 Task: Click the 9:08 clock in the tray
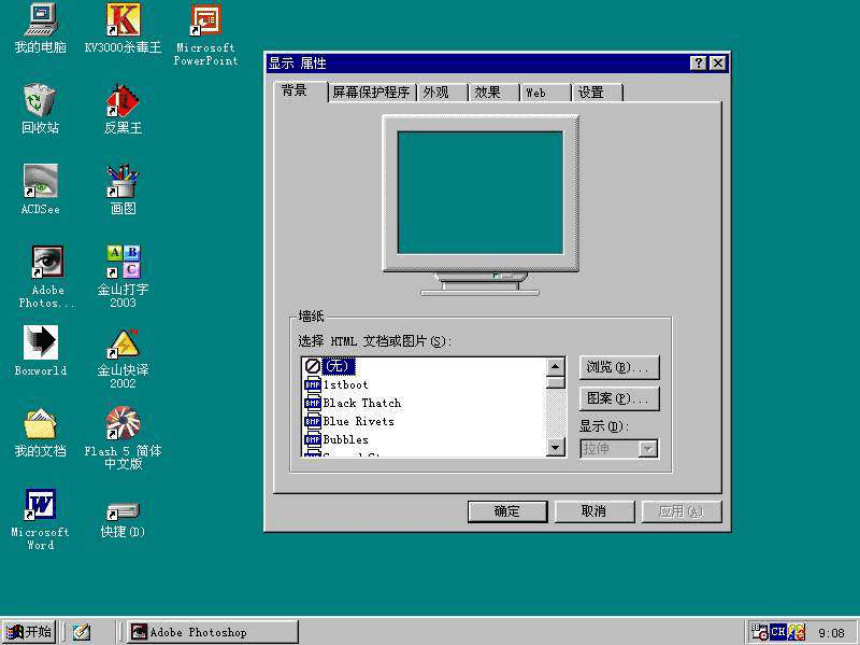click(831, 632)
